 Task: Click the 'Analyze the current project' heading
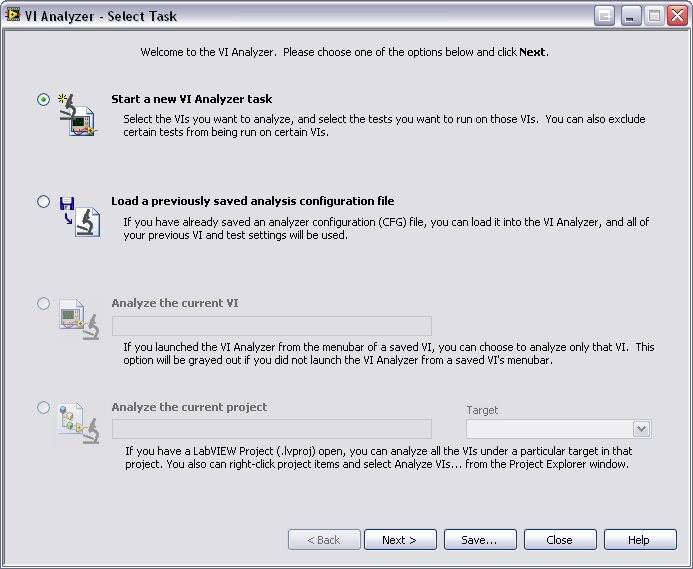[x=189, y=407]
